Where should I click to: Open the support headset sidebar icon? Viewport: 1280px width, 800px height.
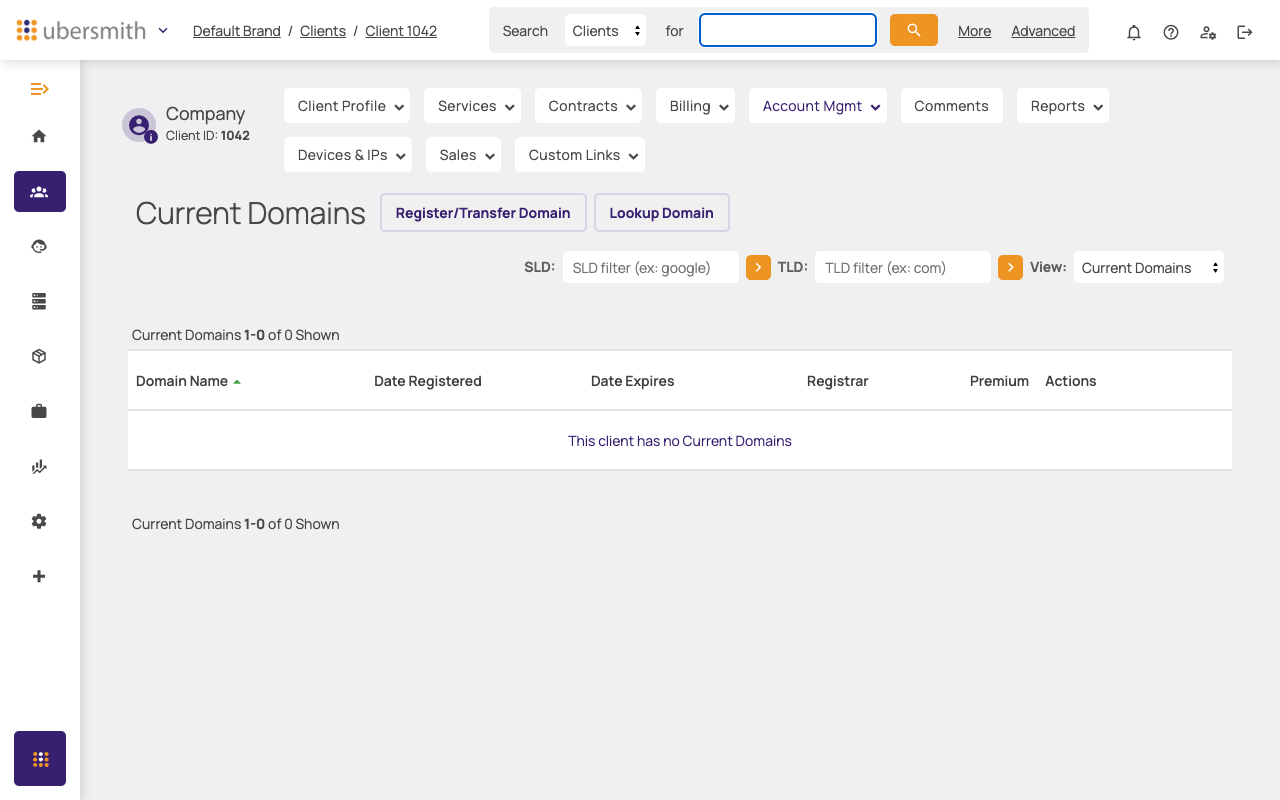tap(39, 246)
